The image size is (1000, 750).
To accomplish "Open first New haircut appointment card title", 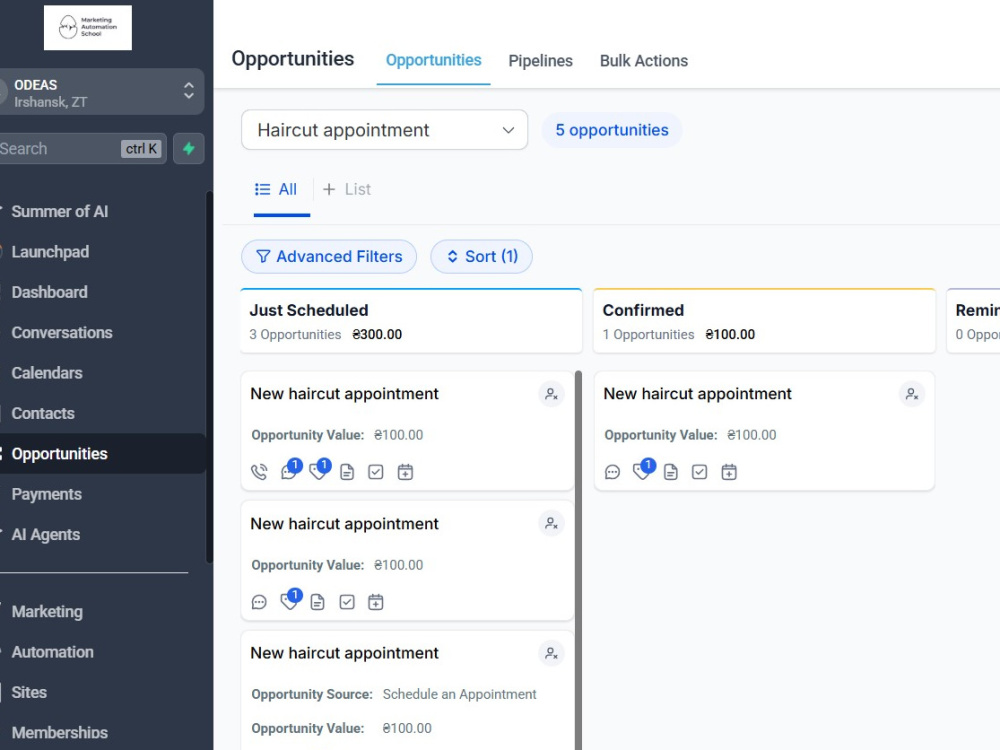I will pyautogui.click(x=344, y=394).
